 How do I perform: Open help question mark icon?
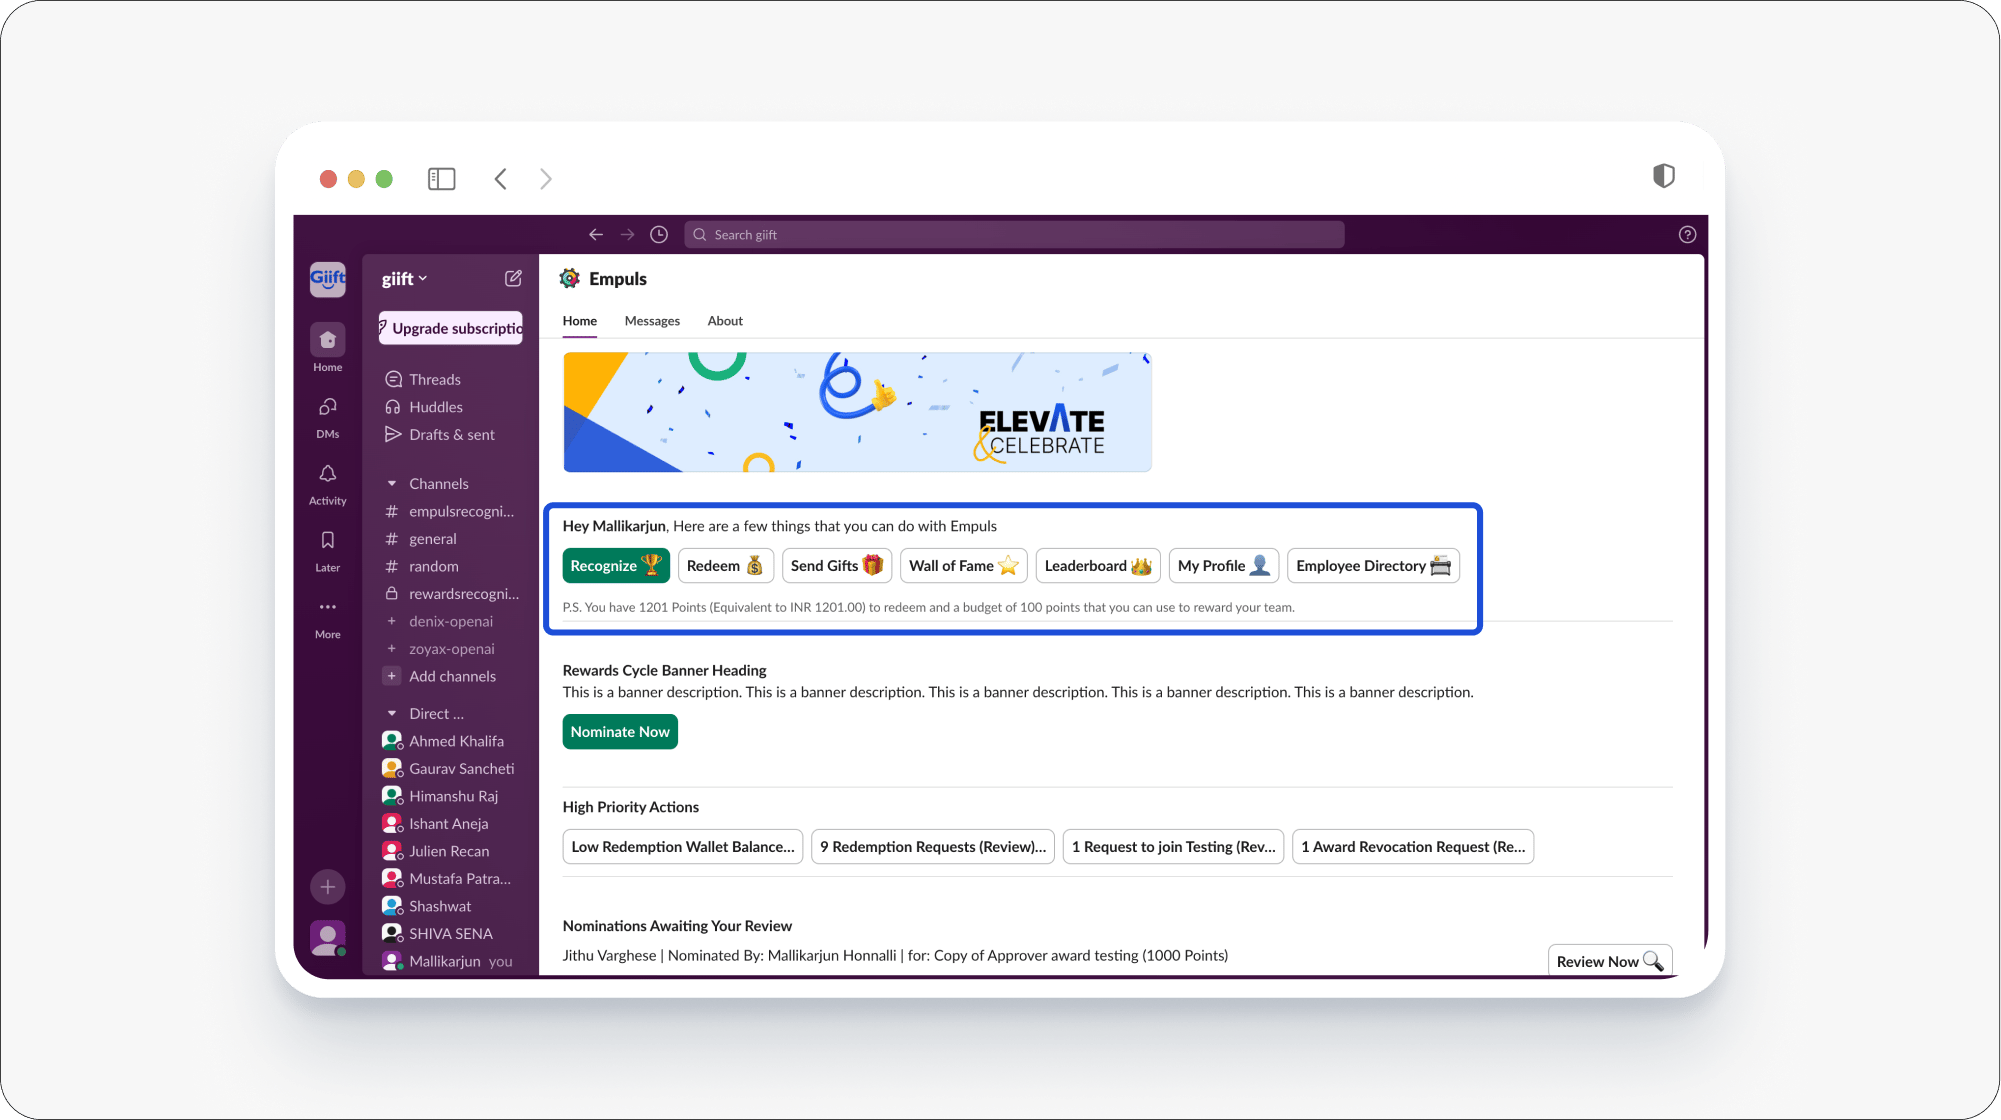pos(1687,234)
